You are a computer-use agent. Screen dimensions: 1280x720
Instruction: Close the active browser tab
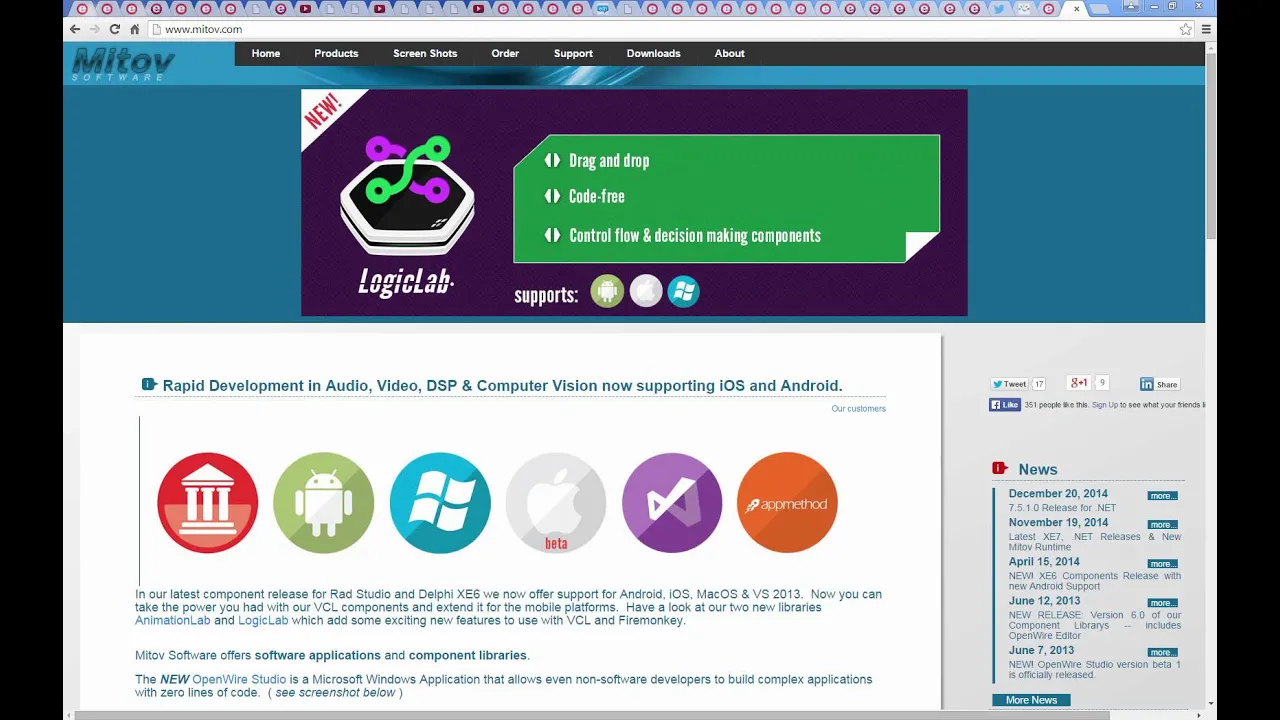pyautogui.click(x=1077, y=9)
